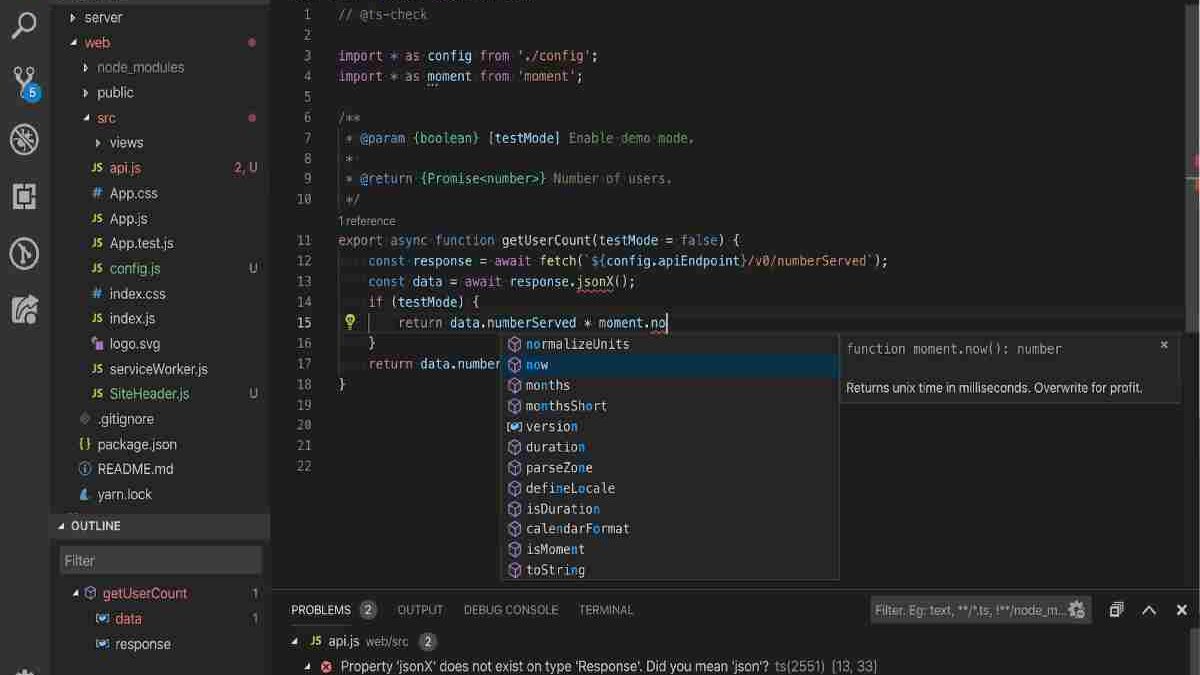Switch to the Terminal tab
The height and width of the screenshot is (675, 1200).
pos(606,610)
